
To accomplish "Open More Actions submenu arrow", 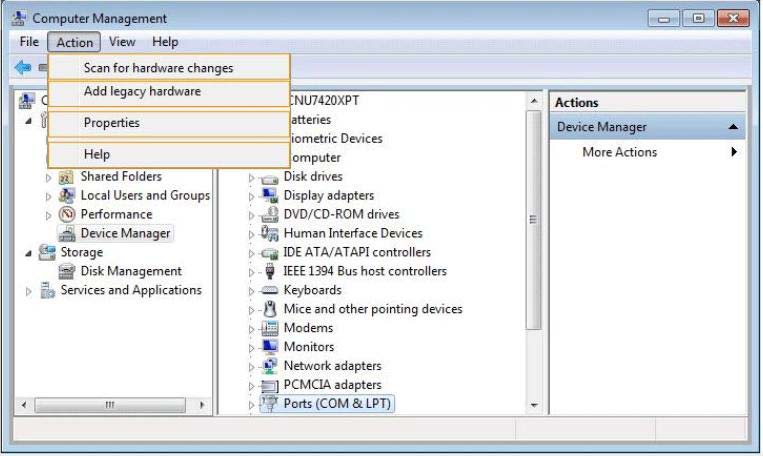I will point(734,152).
